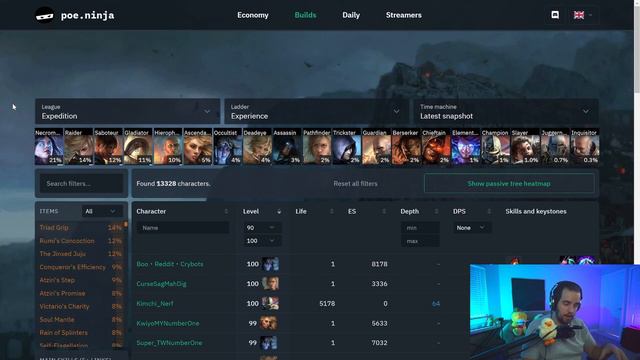
Task: Filter by Guardian class portrait
Action: click(377, 147)
